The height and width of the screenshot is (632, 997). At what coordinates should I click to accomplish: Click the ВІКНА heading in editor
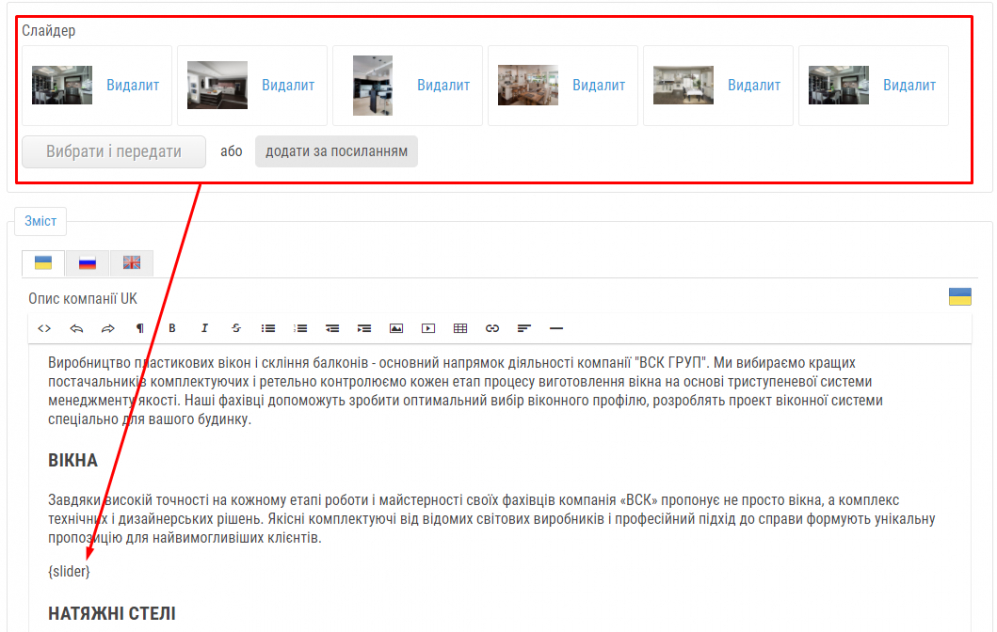coord(73,460)
